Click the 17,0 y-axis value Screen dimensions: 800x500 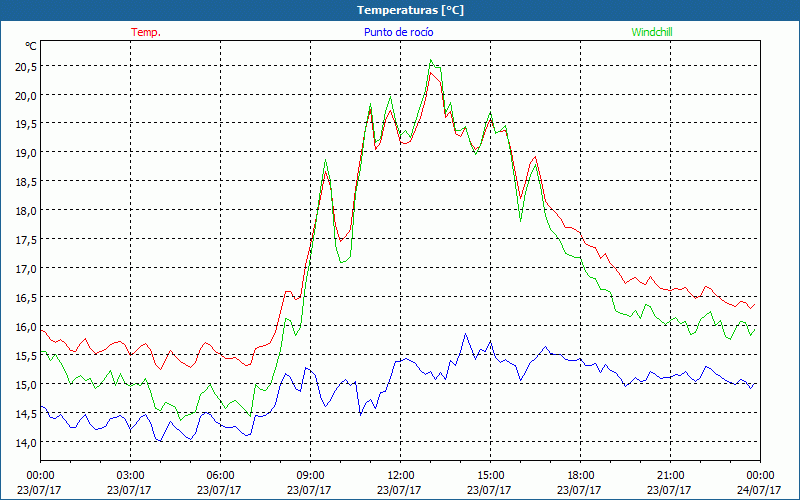tap(26, 269)
